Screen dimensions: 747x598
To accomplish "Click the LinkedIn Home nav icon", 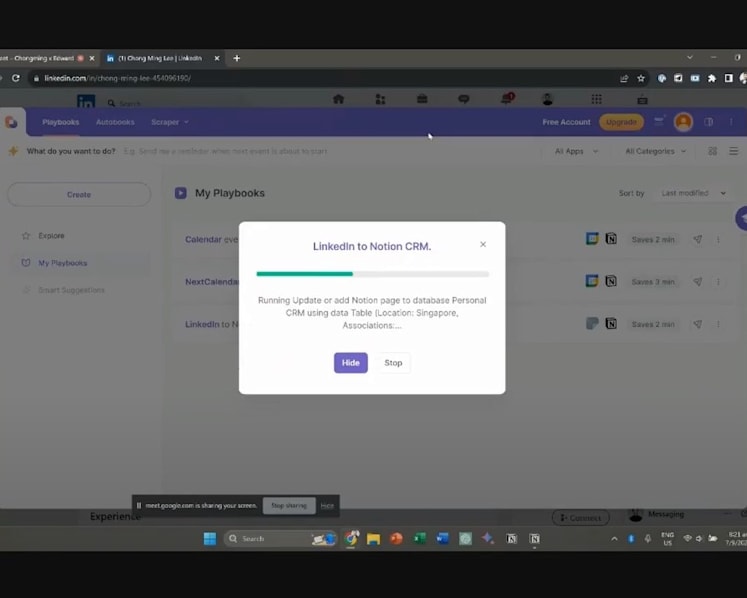I will coord(338,99).
